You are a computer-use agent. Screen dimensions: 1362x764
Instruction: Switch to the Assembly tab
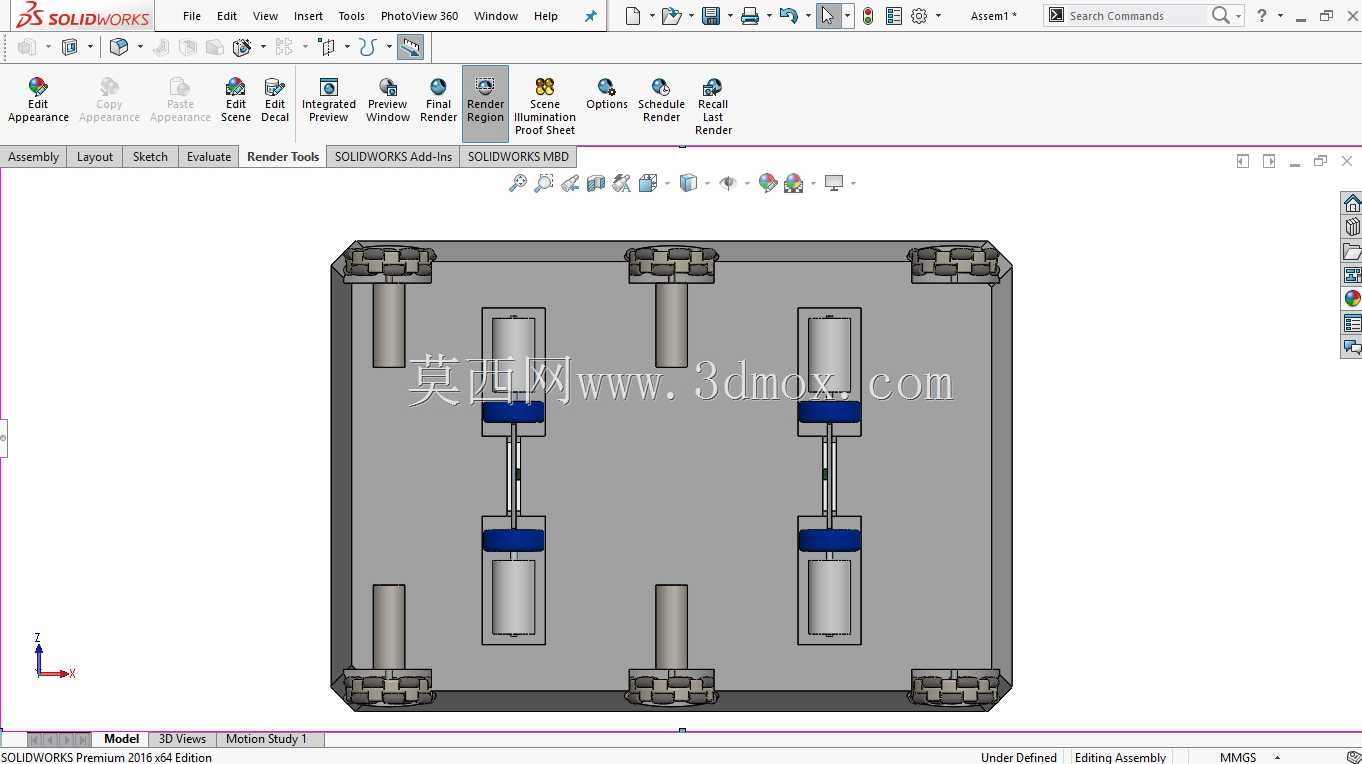coord(33,157)
